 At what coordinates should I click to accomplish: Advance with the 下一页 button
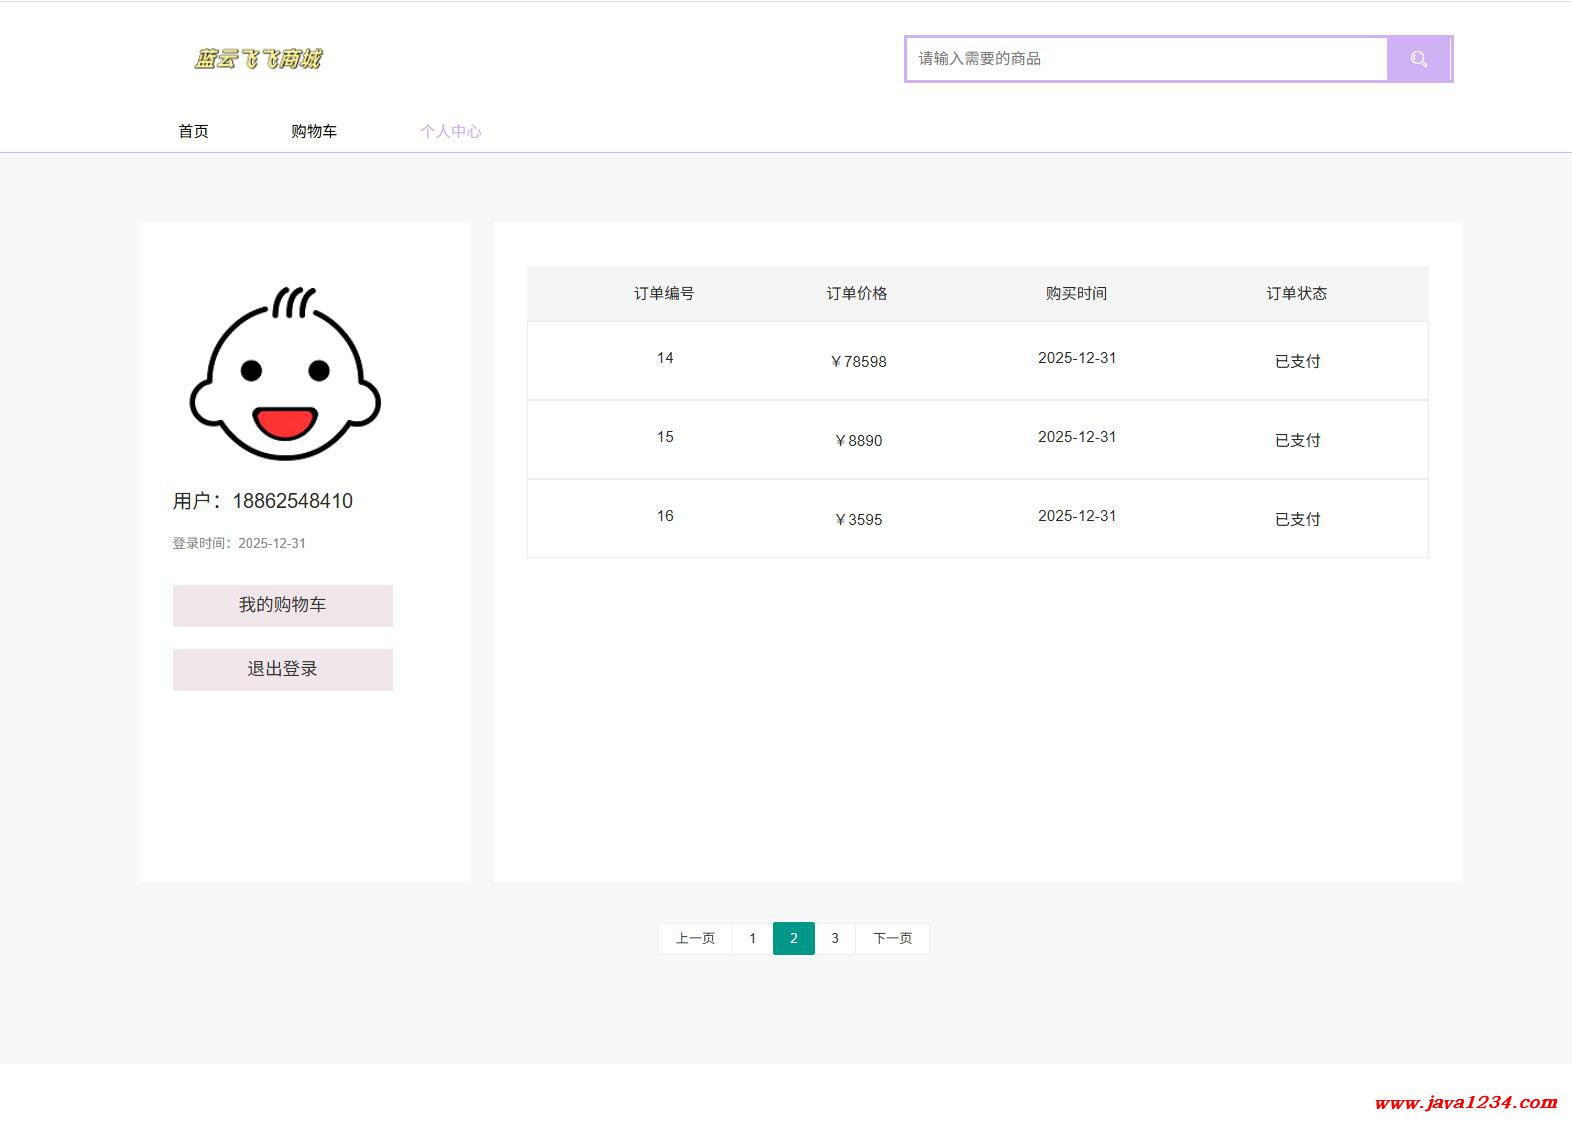click(x=892, y=938)
